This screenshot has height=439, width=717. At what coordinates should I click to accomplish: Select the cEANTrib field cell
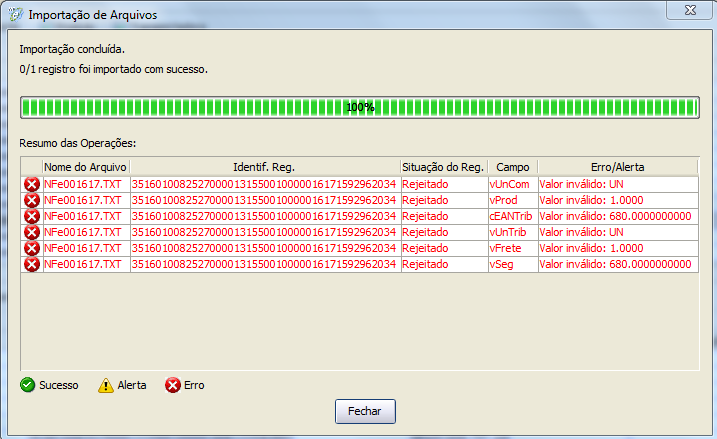tap(513, 216)
